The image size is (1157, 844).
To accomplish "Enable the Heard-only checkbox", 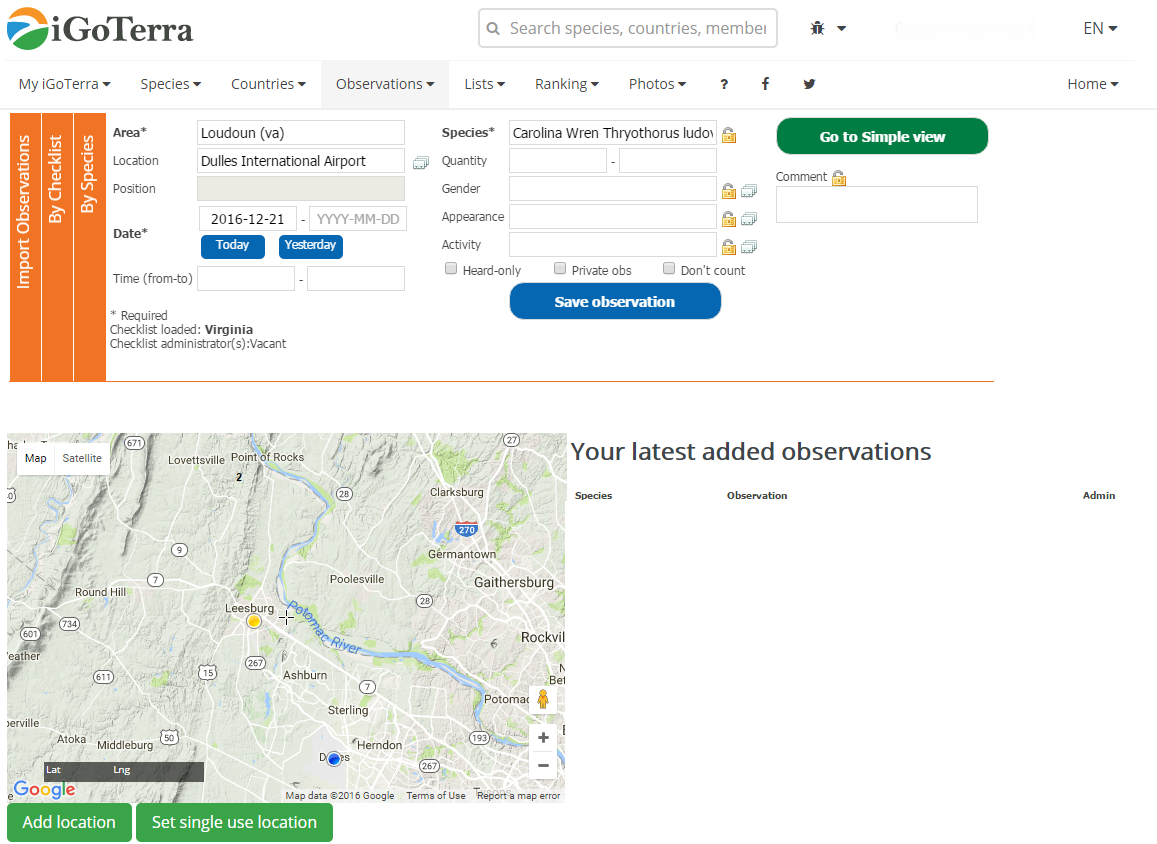I will [x=451, y=269].
